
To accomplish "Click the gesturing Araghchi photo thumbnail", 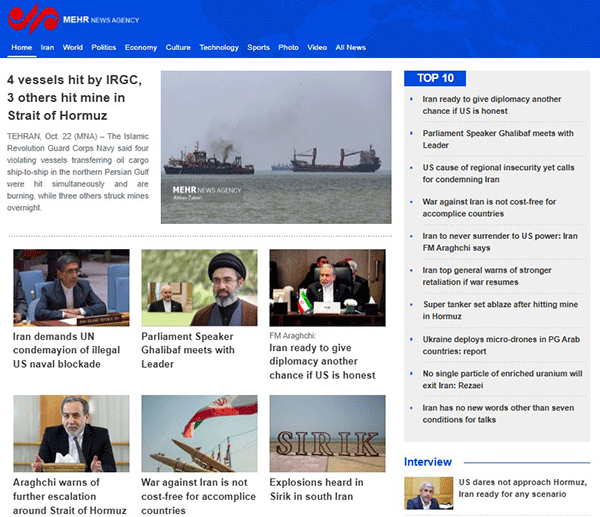I will click(71, 434).
